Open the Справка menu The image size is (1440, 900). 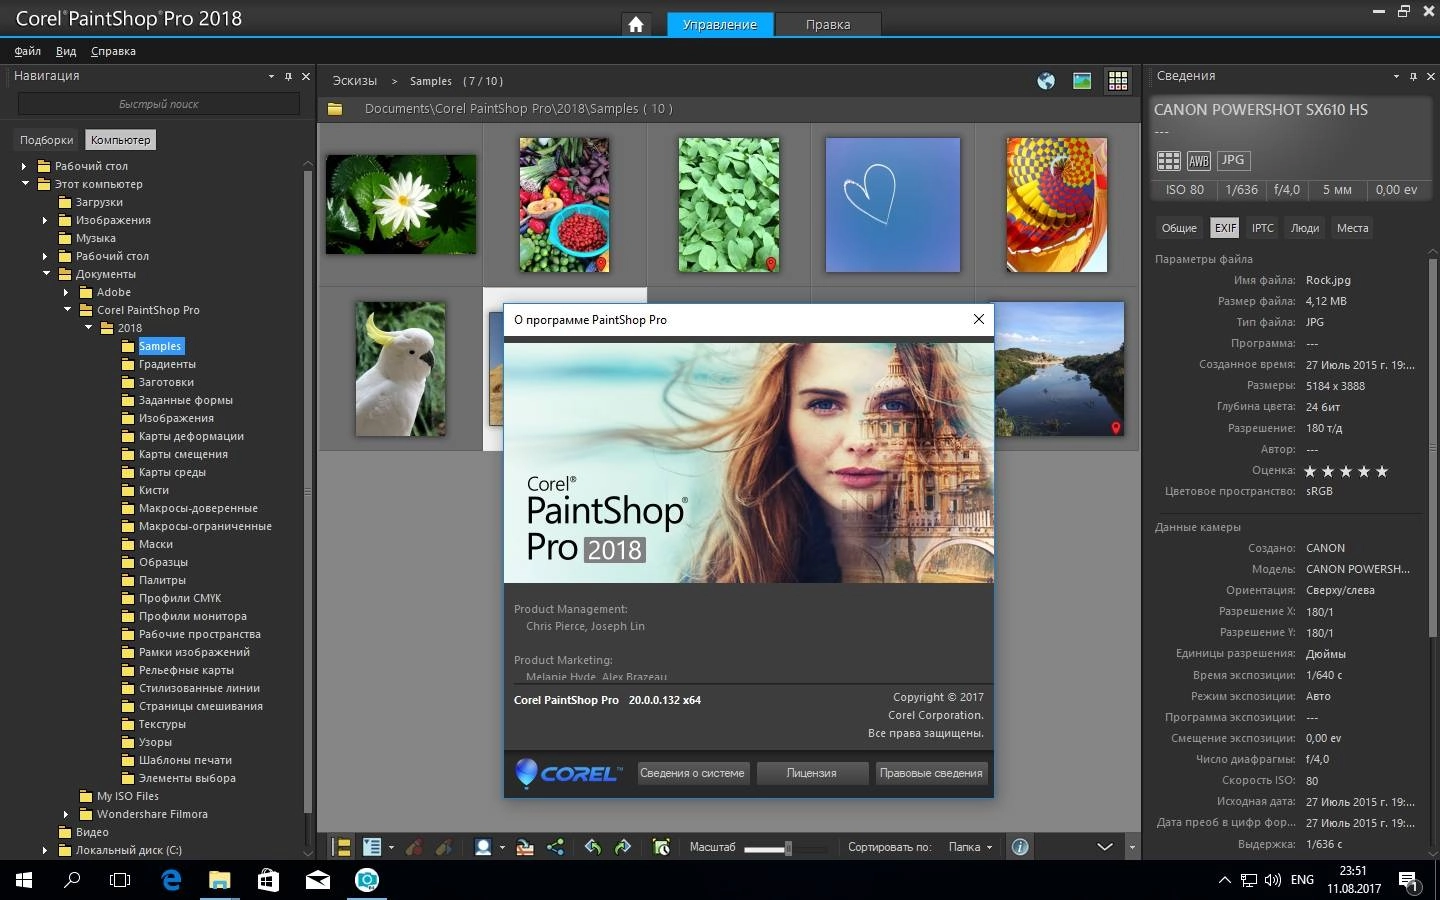point(113,51)
